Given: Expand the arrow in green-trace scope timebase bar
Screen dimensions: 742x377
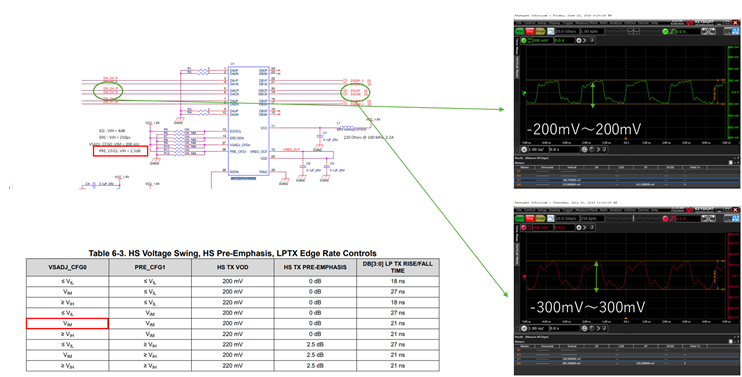Looking at the screenshot, I should [598, 149].
